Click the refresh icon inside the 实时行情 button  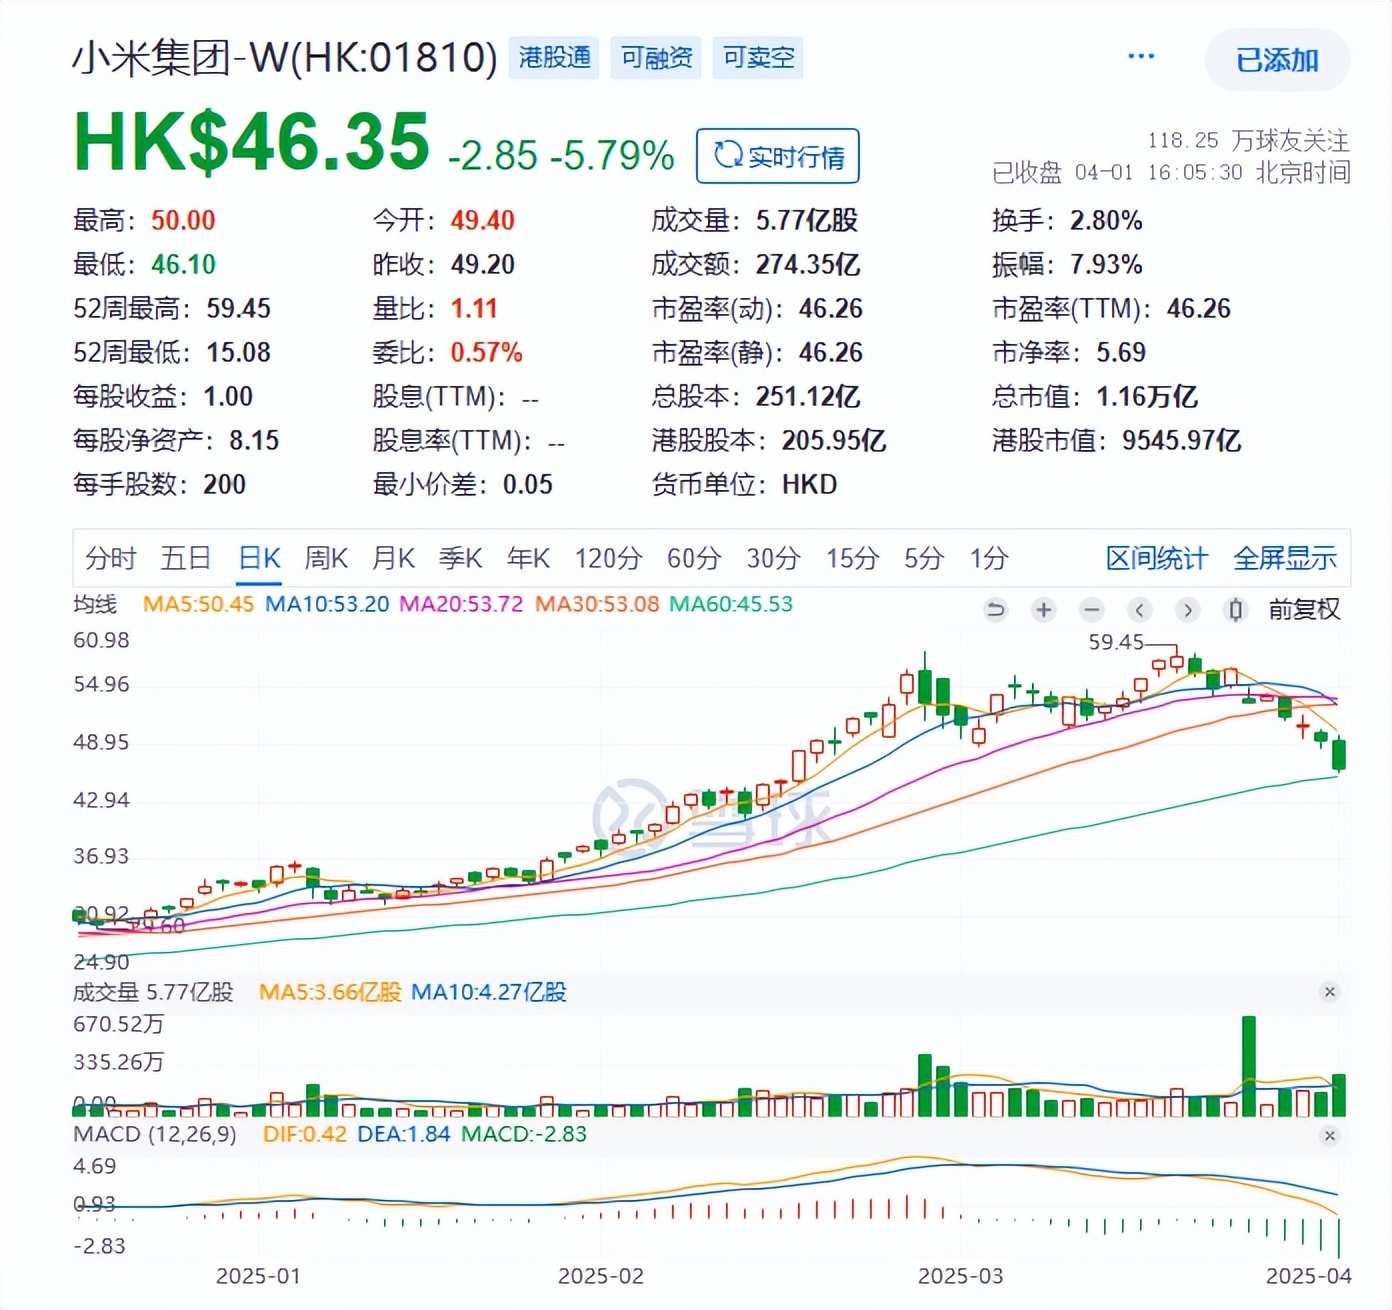coord(731,156)
